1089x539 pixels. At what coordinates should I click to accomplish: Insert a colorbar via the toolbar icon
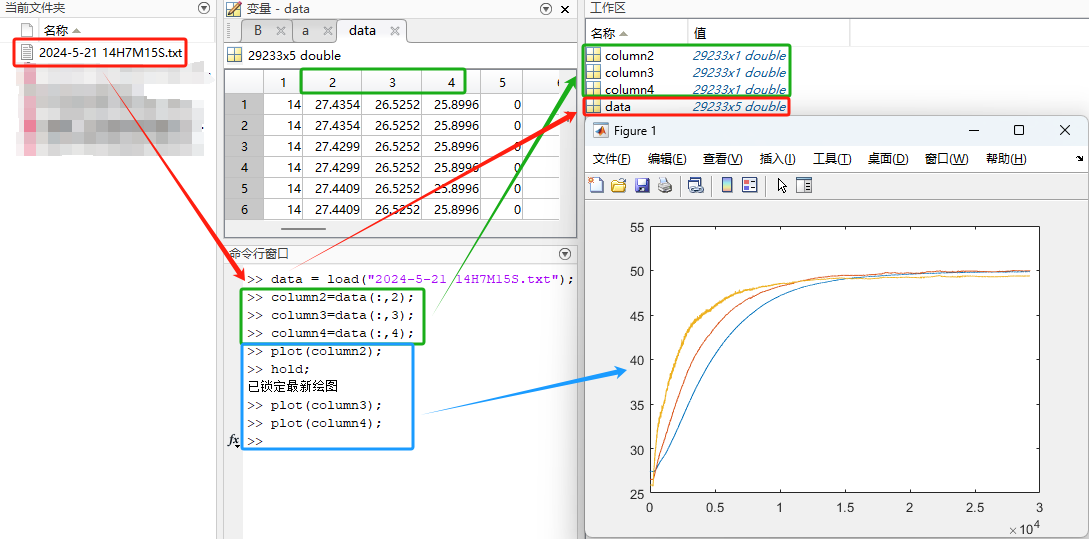click(x=727, y=185)
